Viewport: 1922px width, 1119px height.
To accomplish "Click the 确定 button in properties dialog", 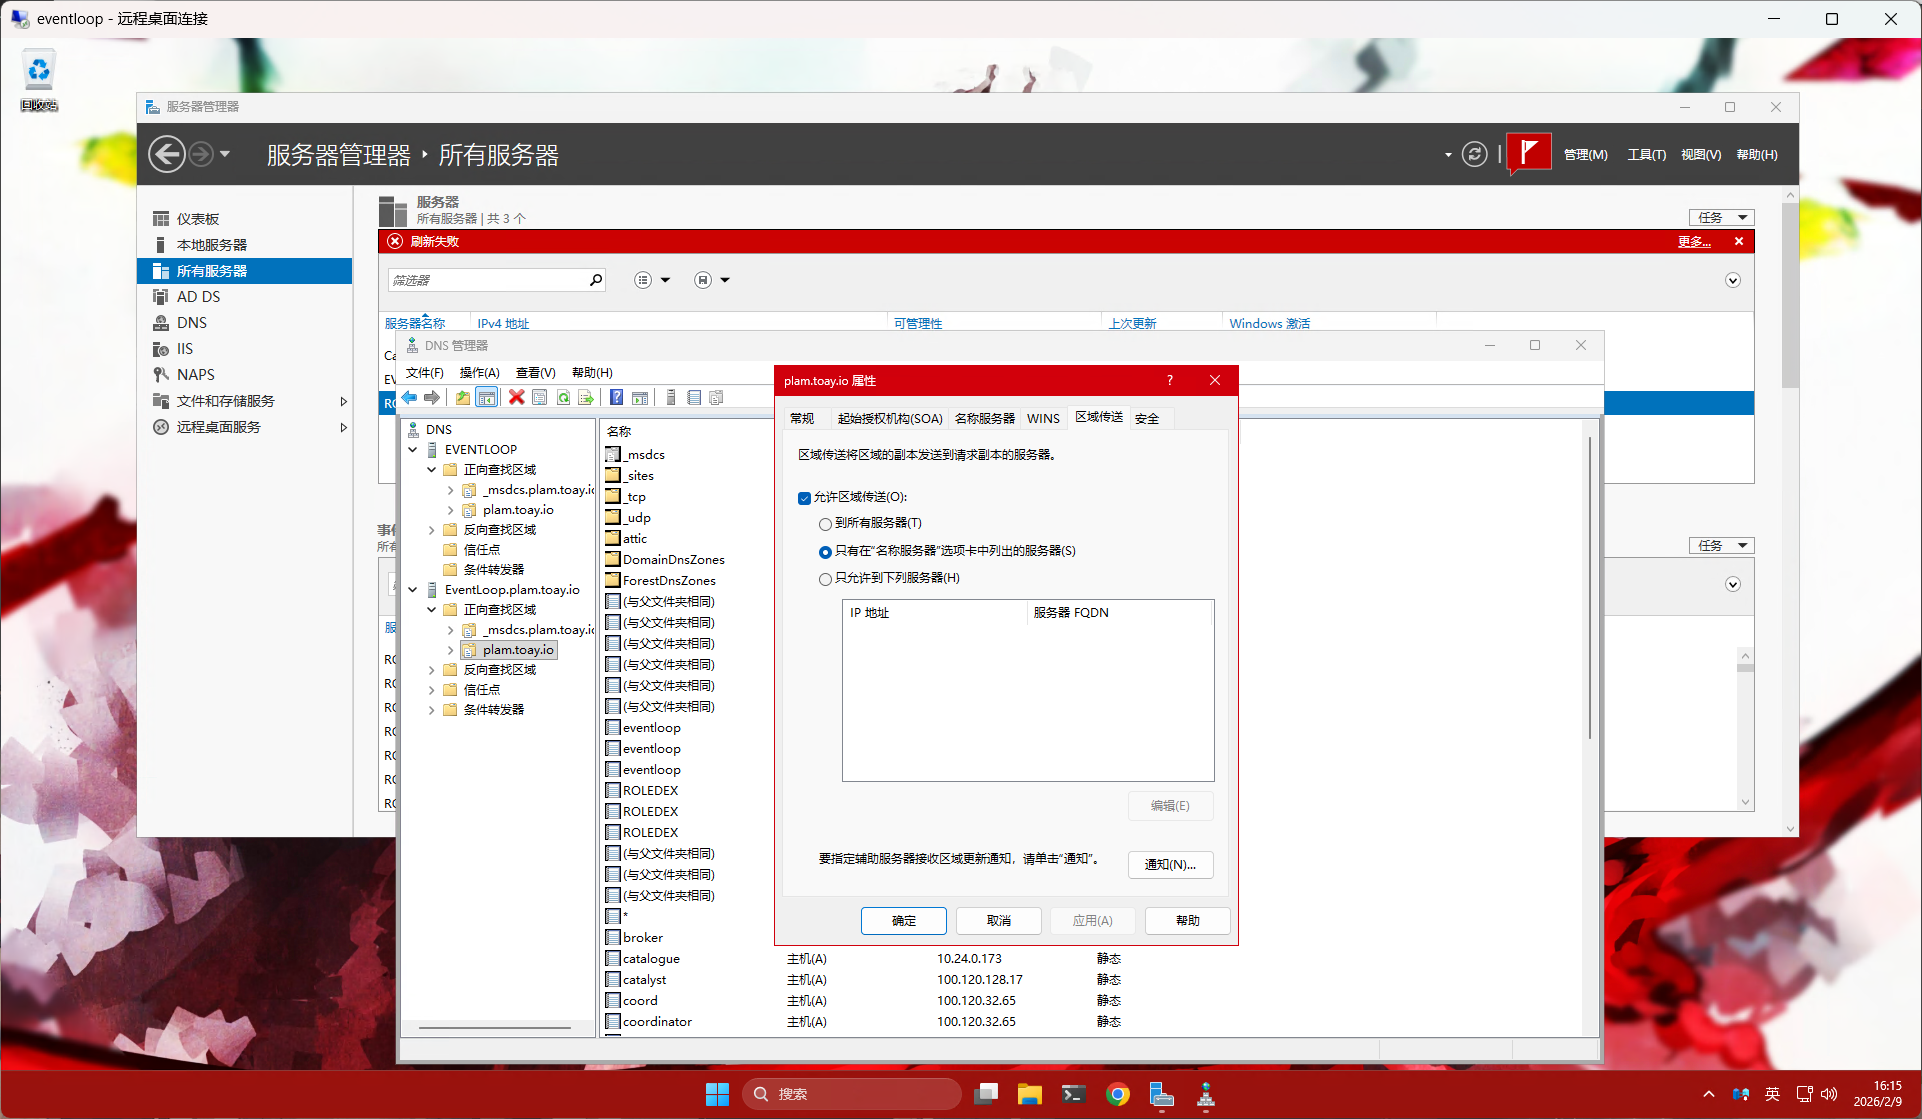I will [903, 921].
